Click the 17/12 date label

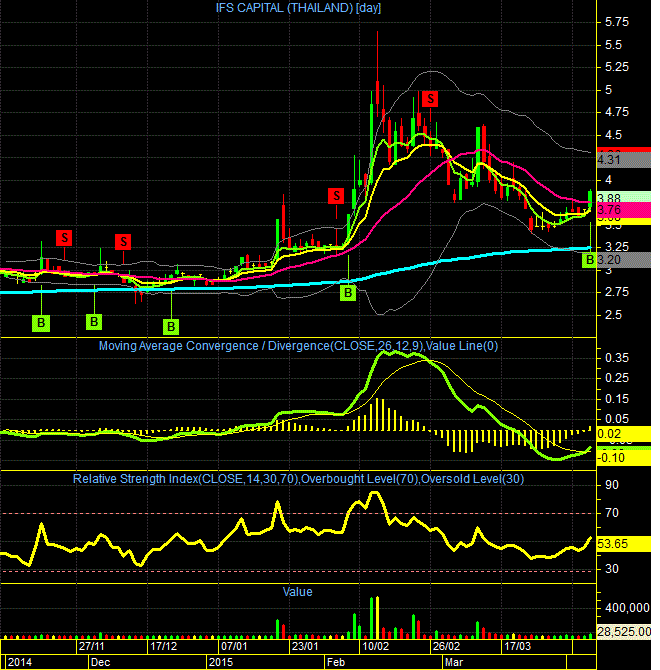tap(163, 646)
